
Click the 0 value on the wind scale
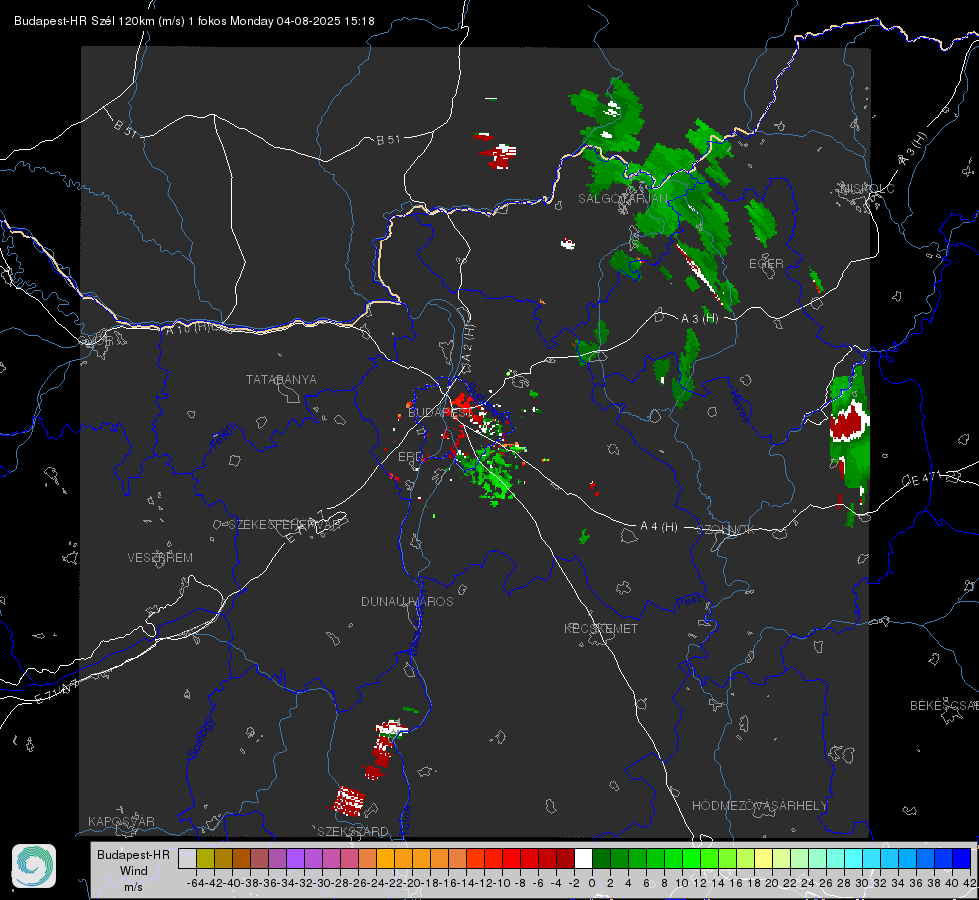(592, 883)
